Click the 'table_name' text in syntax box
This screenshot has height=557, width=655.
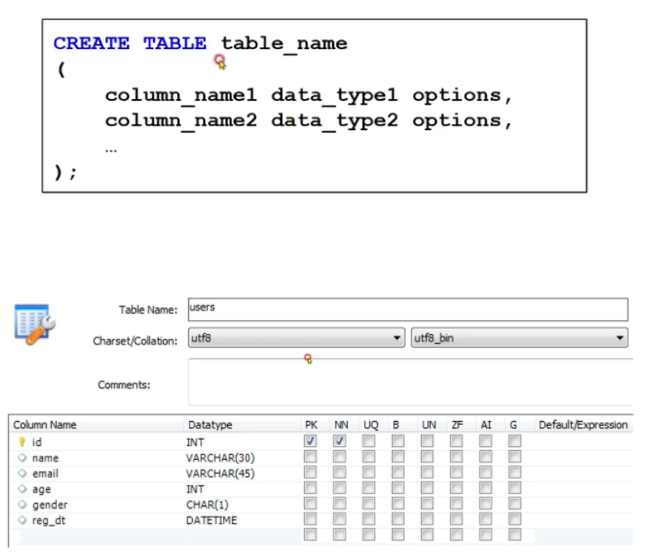[284, 44]
